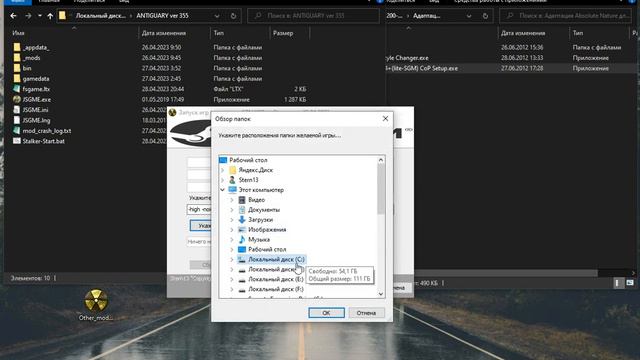The width and height of the screenshot is (640, 360).
Task: Open address history dropdown in right Explorer window
Action: click(x=469, y=16)
